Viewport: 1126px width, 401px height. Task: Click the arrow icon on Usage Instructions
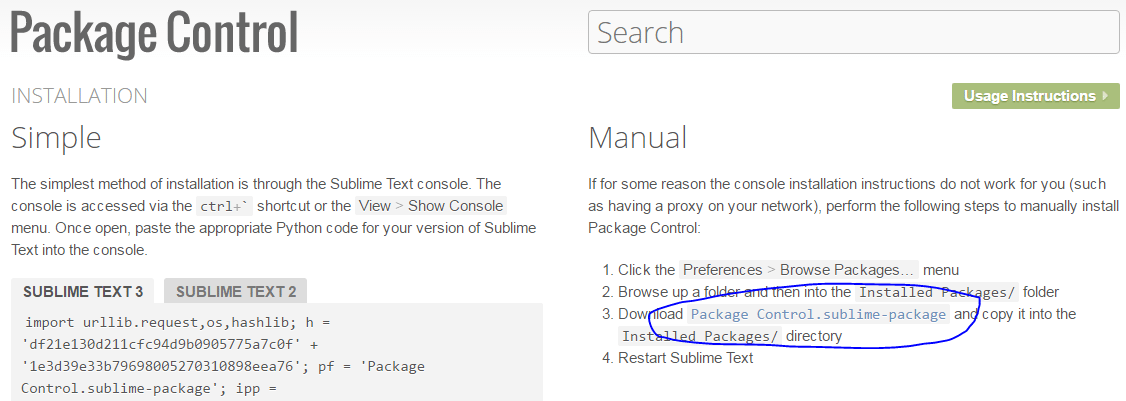click(1105, 96)
